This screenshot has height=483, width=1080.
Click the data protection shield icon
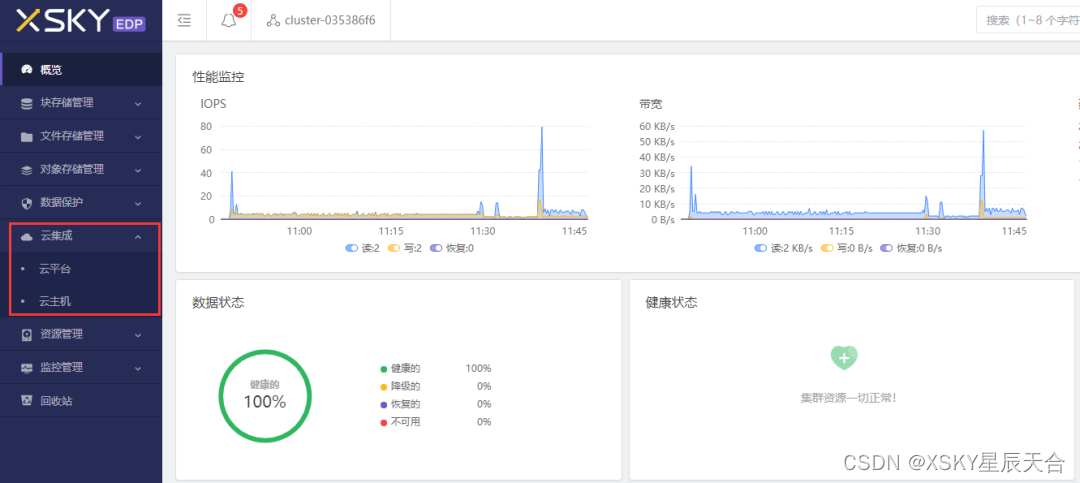27,203
